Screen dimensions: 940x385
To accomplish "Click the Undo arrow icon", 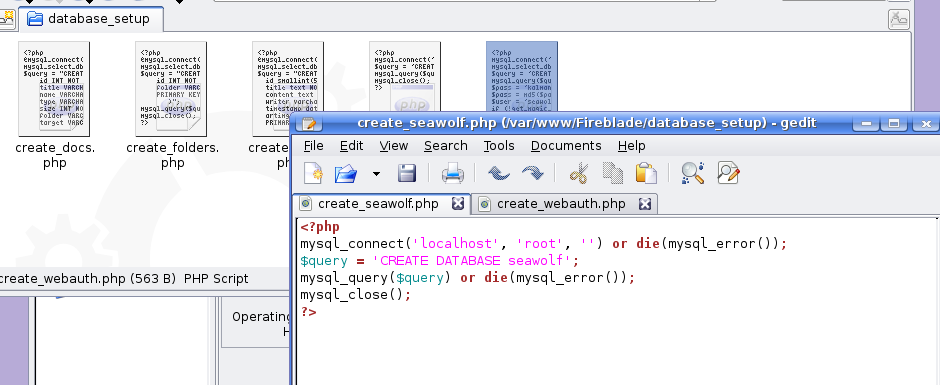I will tap(498, 174).
